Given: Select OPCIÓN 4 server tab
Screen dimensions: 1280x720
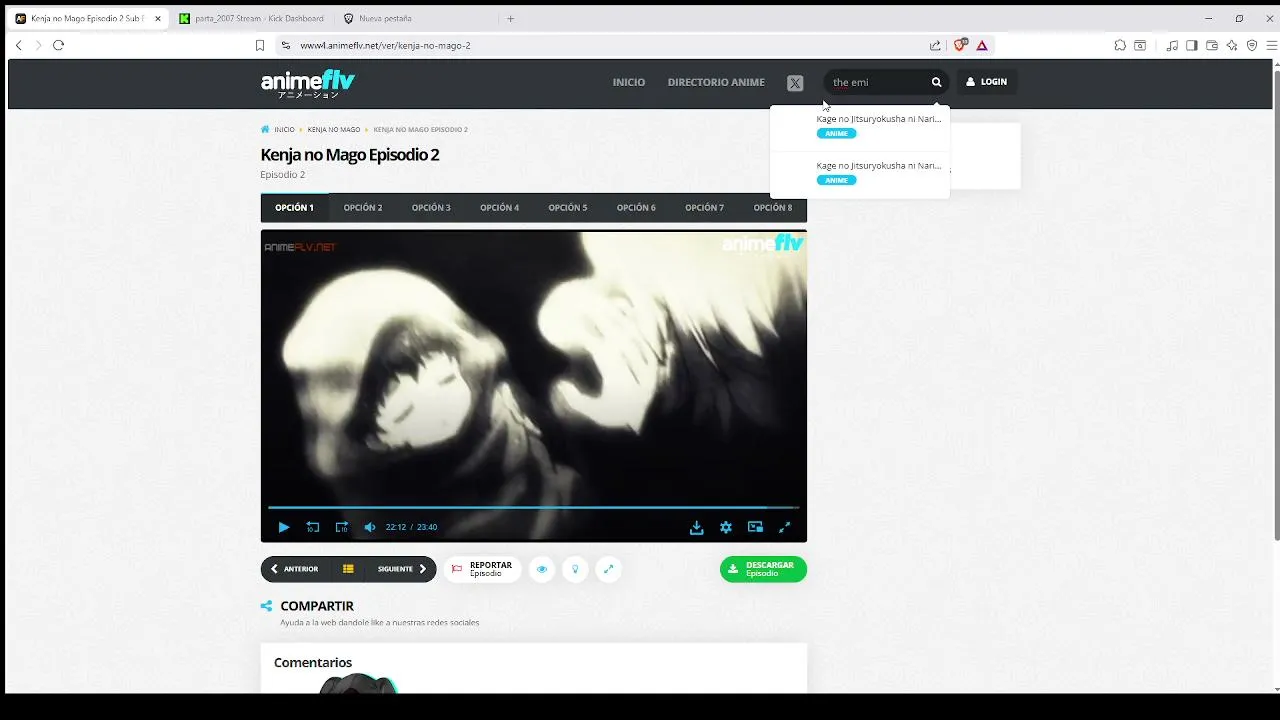Looking at the screenshot, I should coord(499,208).
